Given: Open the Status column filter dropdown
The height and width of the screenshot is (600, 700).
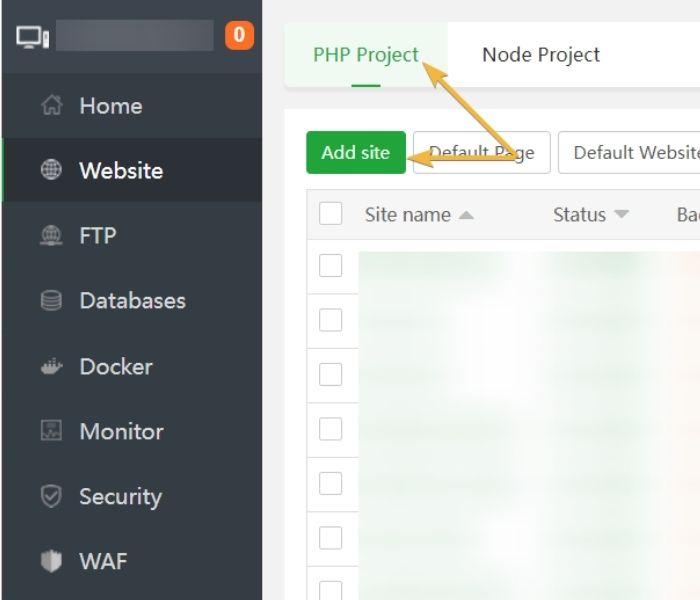Looking at the screenshot, I should pyautogui.click(x=621, y=215).
